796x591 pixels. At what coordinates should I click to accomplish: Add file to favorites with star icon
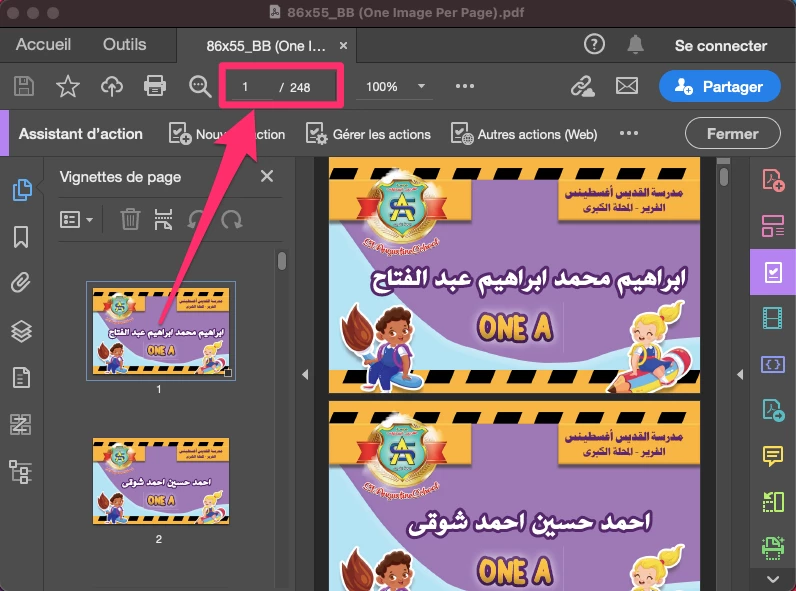pyautogui.click(x=68, y=86)
